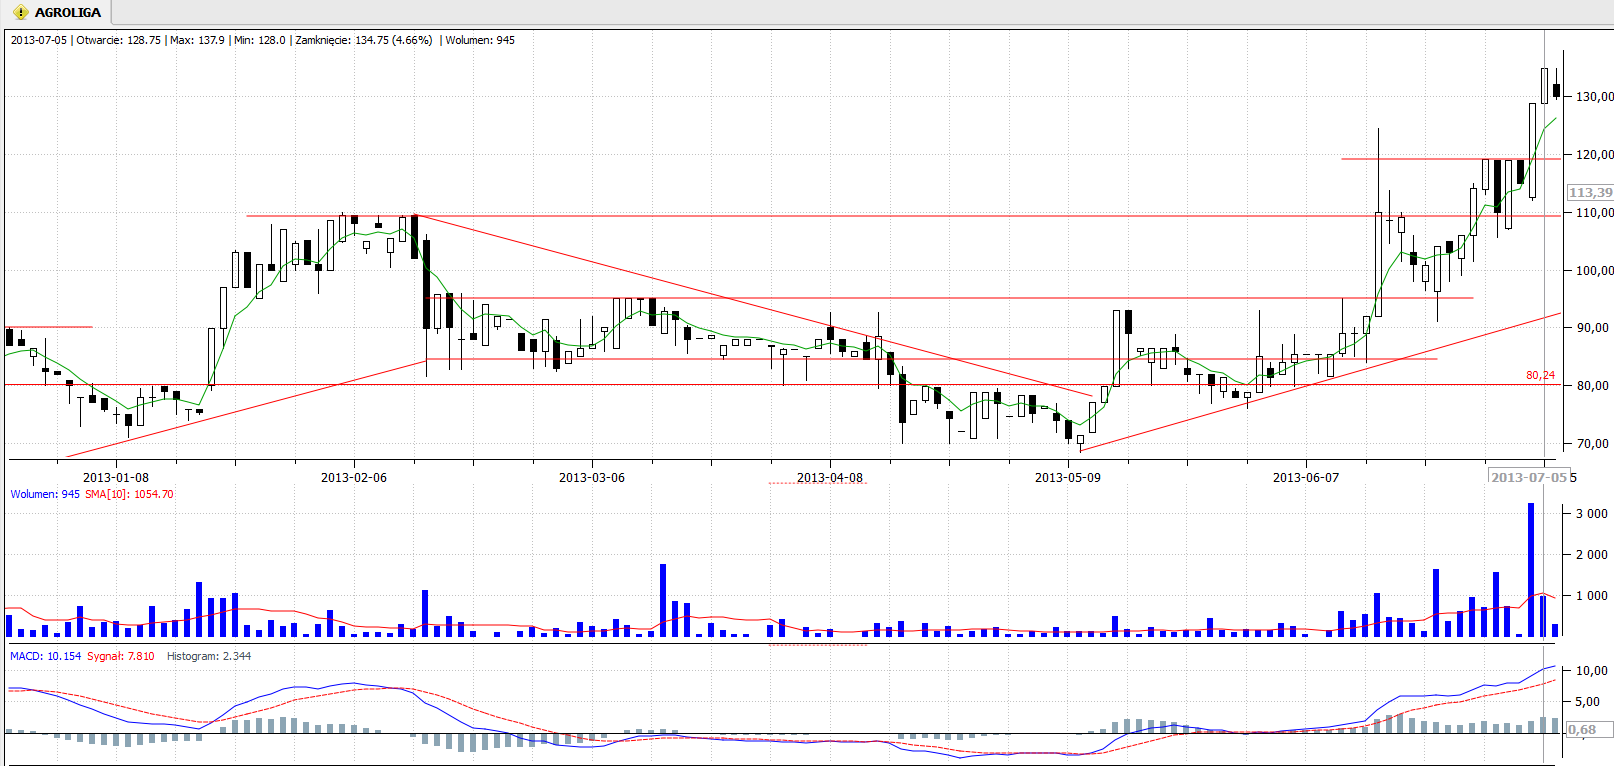The height and width of the screenshot is (766, 1614).
Task: Click the 2013-02-06 date axis label
Action: coord(353,478)
